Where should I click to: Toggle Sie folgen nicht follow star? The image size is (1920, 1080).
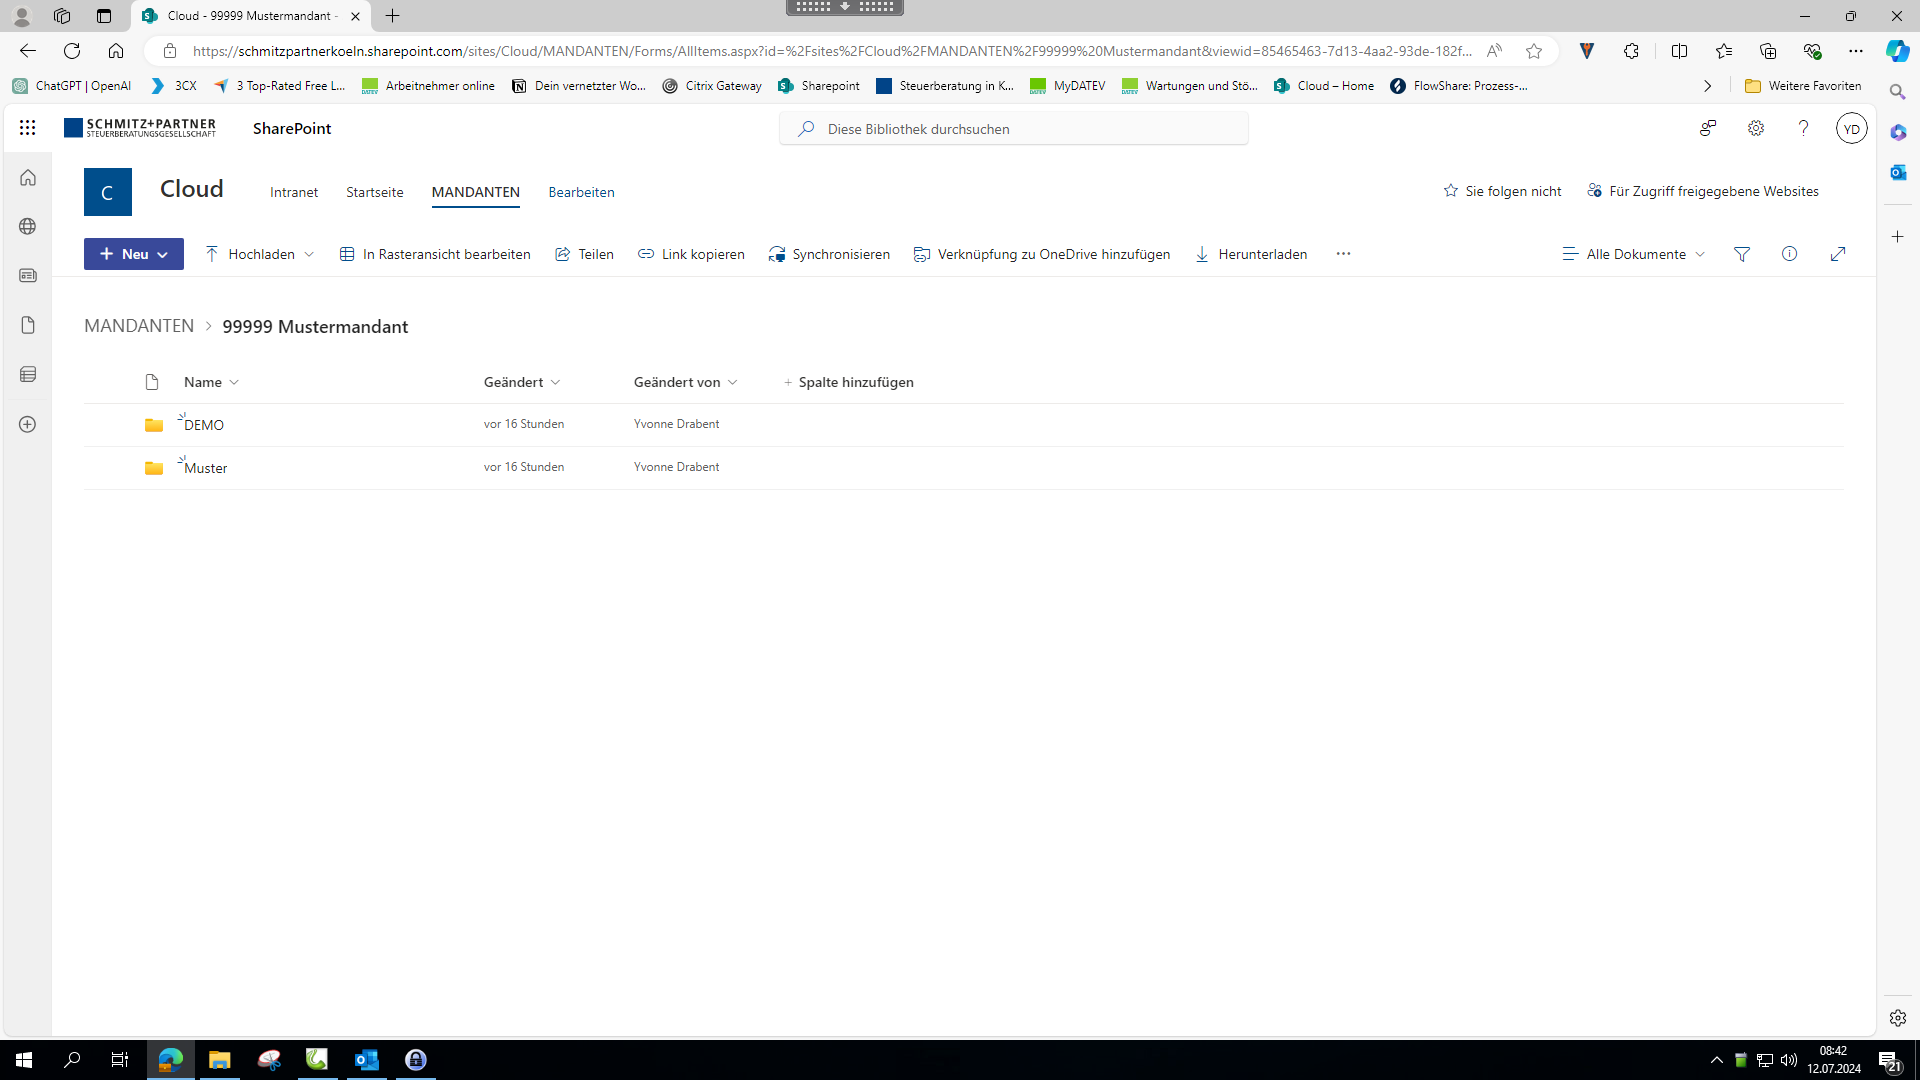click(1502, 191)
